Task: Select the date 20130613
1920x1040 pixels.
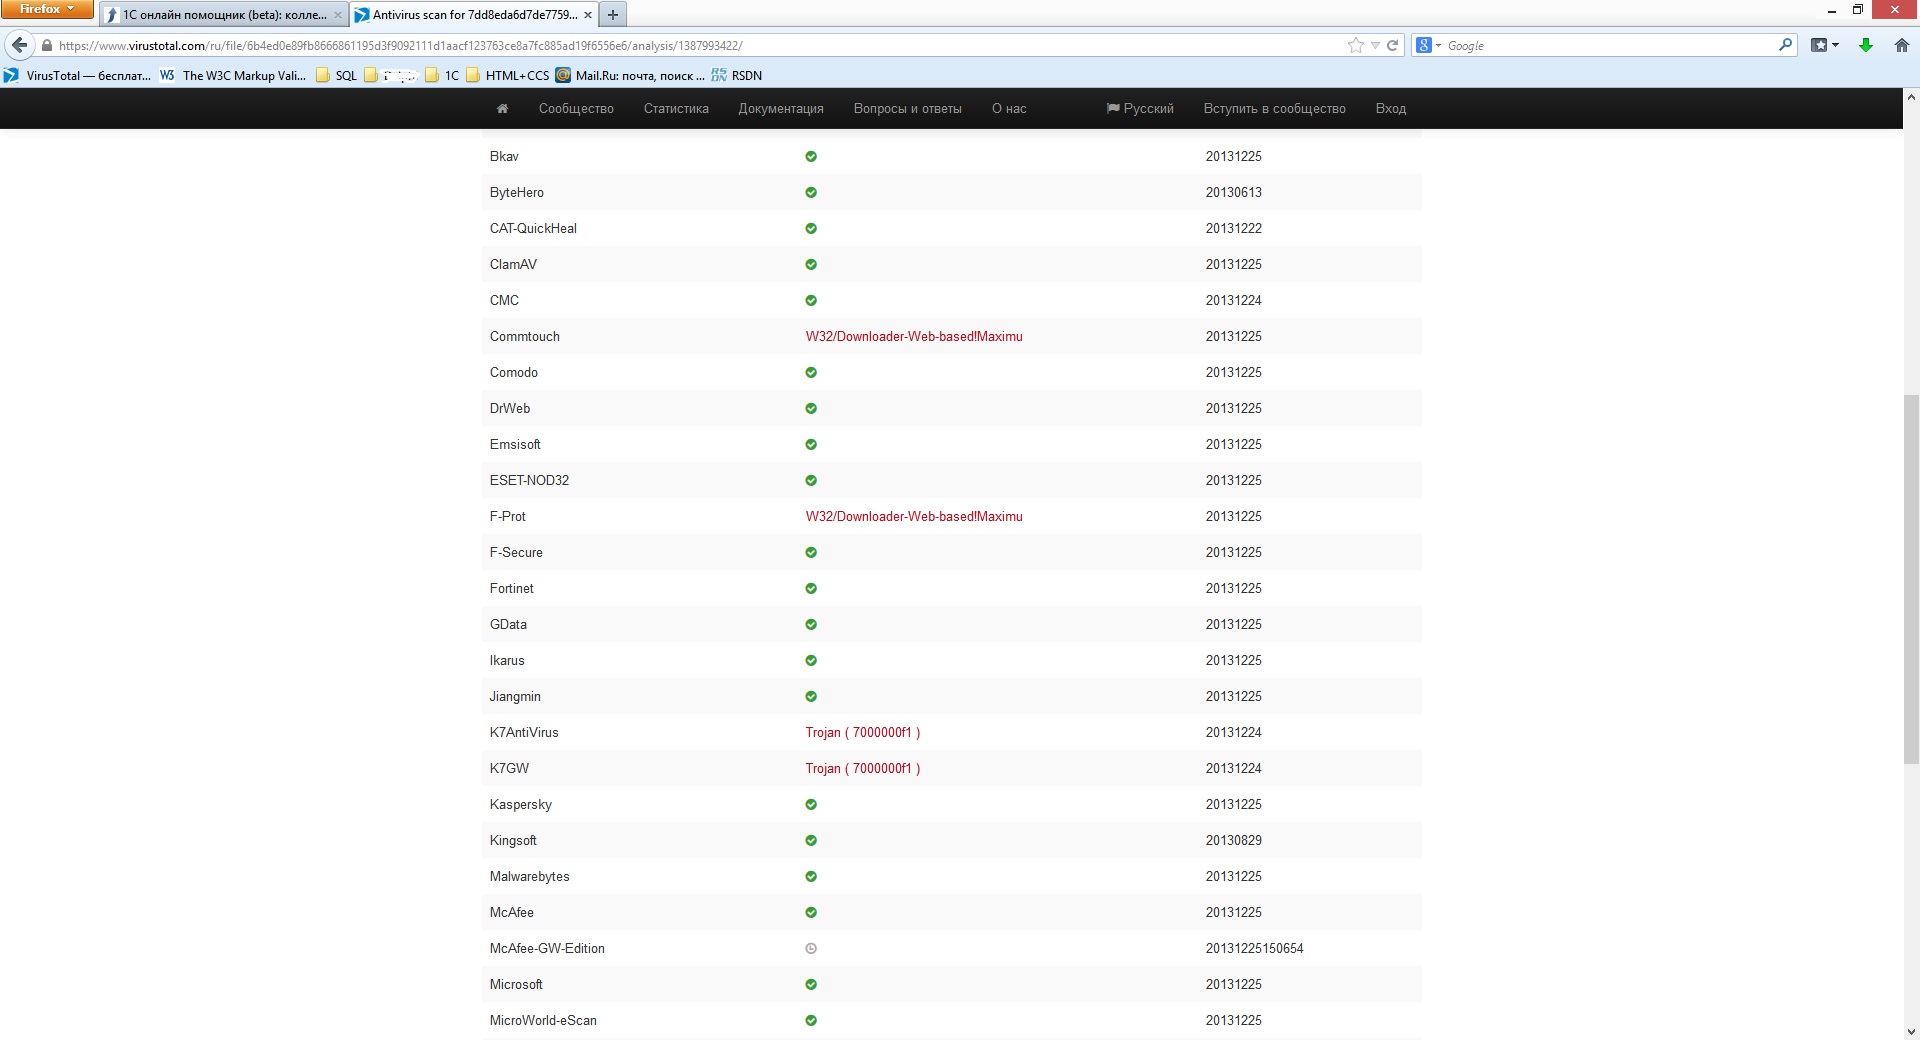Action: pyautogui.click(x=1234, y=192)
